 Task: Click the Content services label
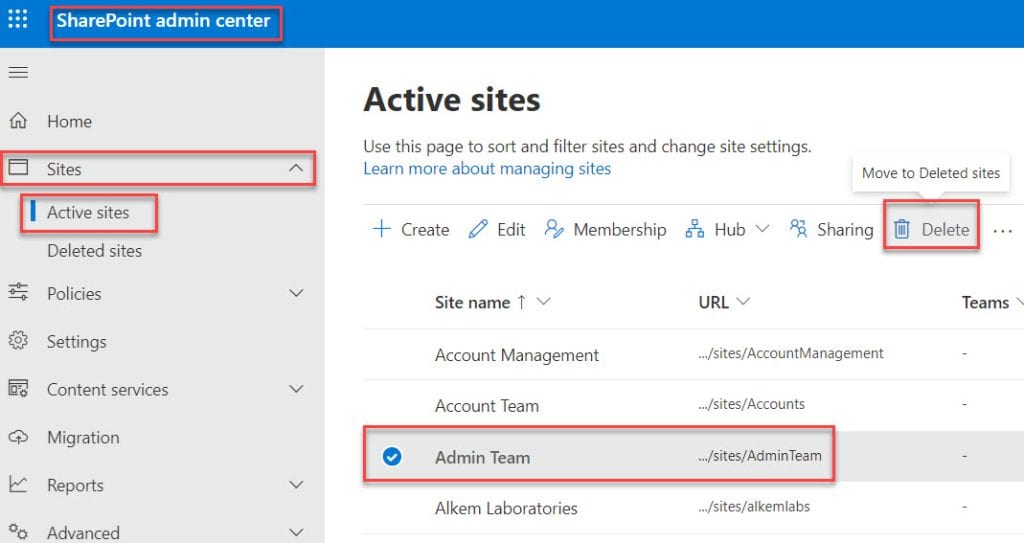108,389
